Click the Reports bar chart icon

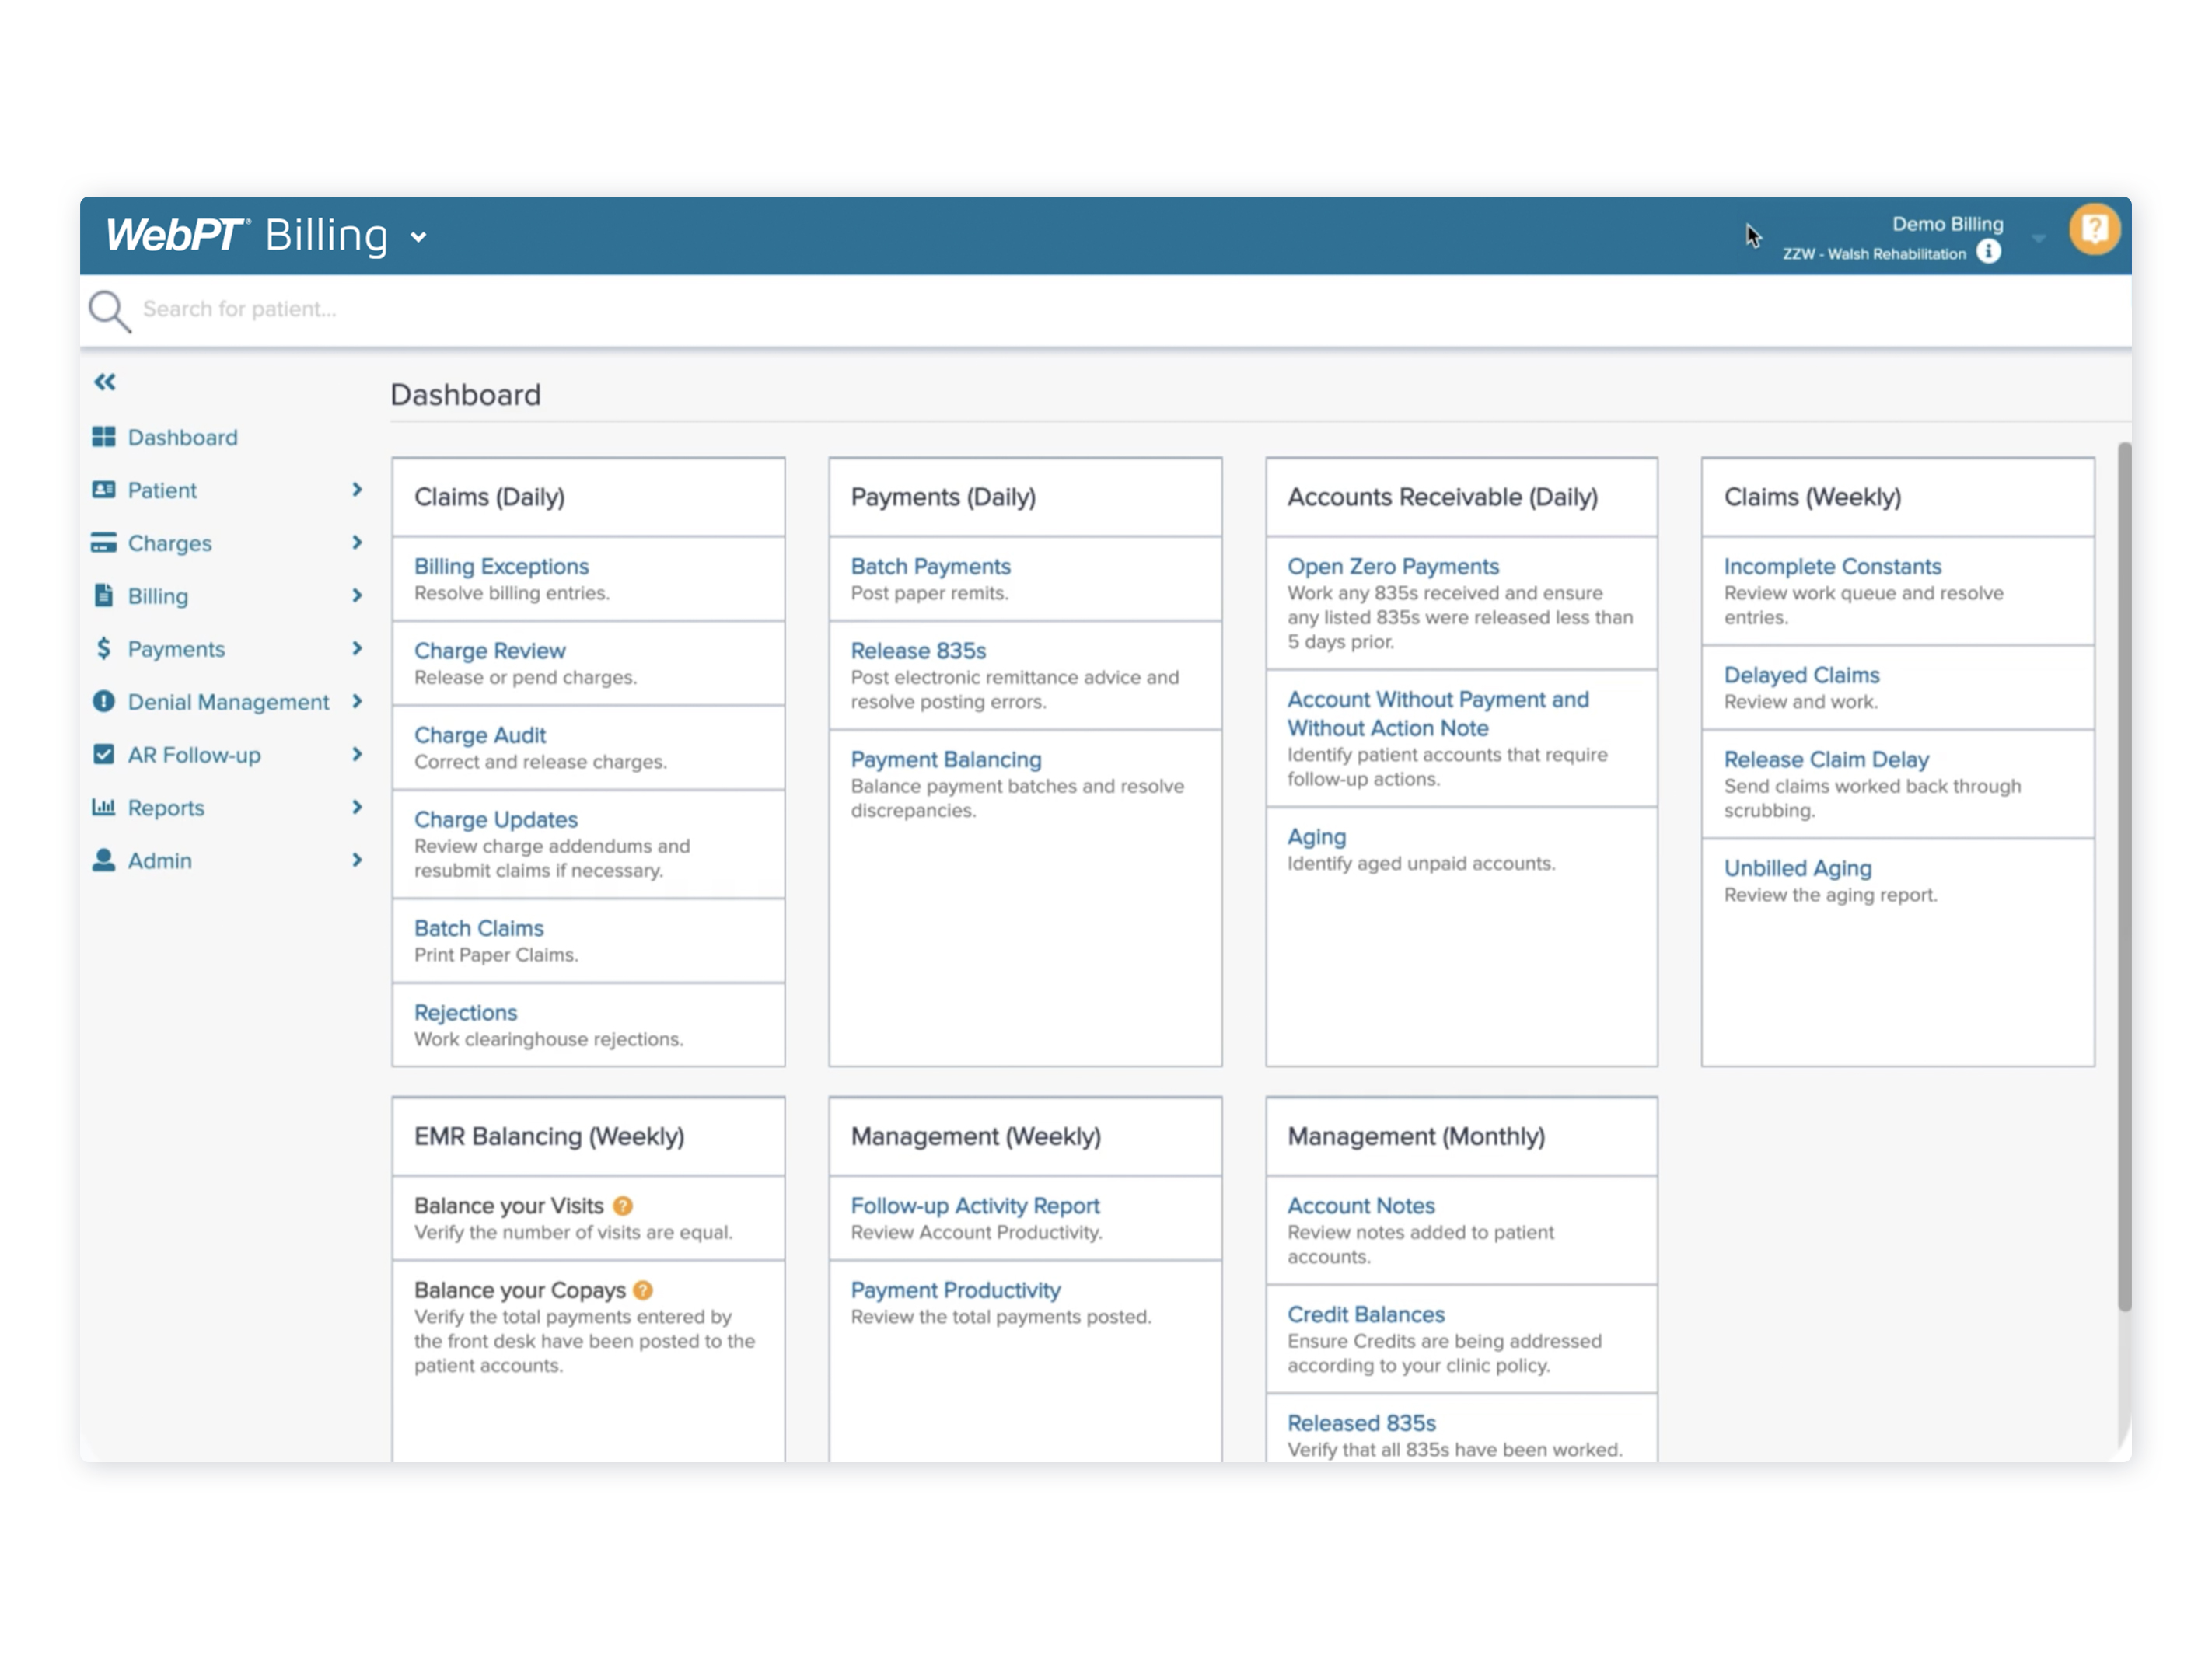click(103, 807)
